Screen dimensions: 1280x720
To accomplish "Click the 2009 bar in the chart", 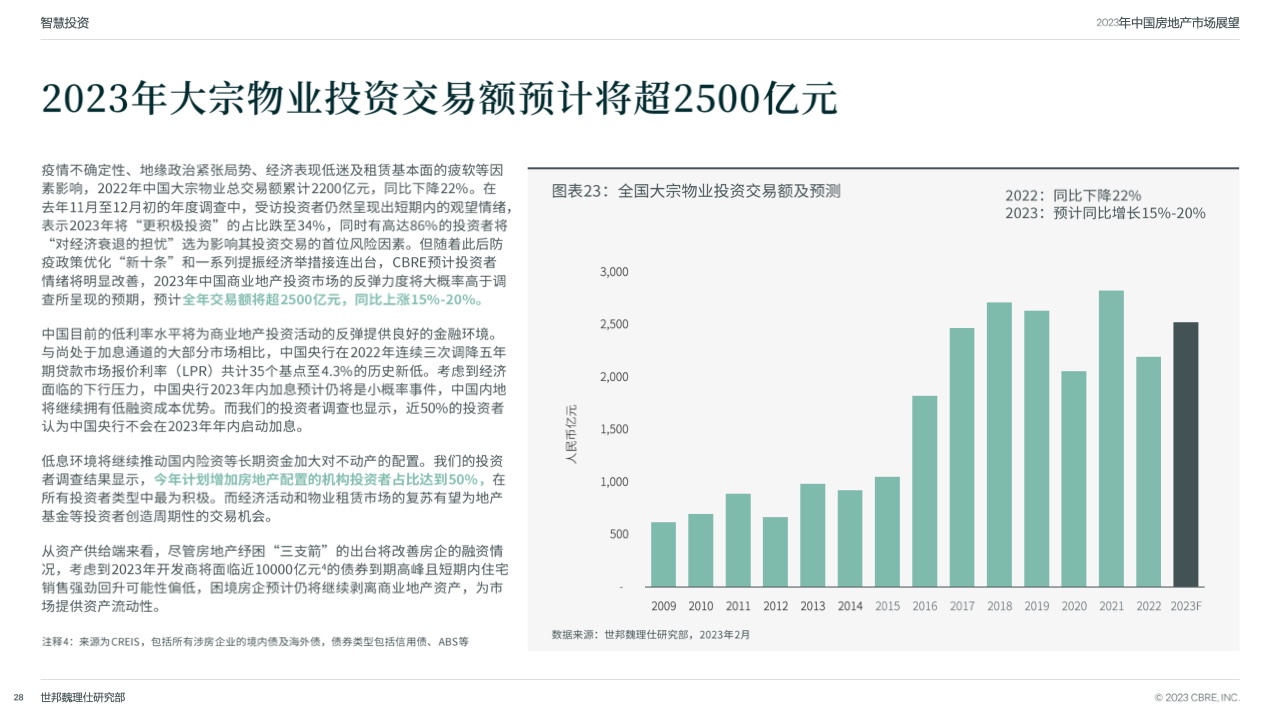I will coord(663,554).
